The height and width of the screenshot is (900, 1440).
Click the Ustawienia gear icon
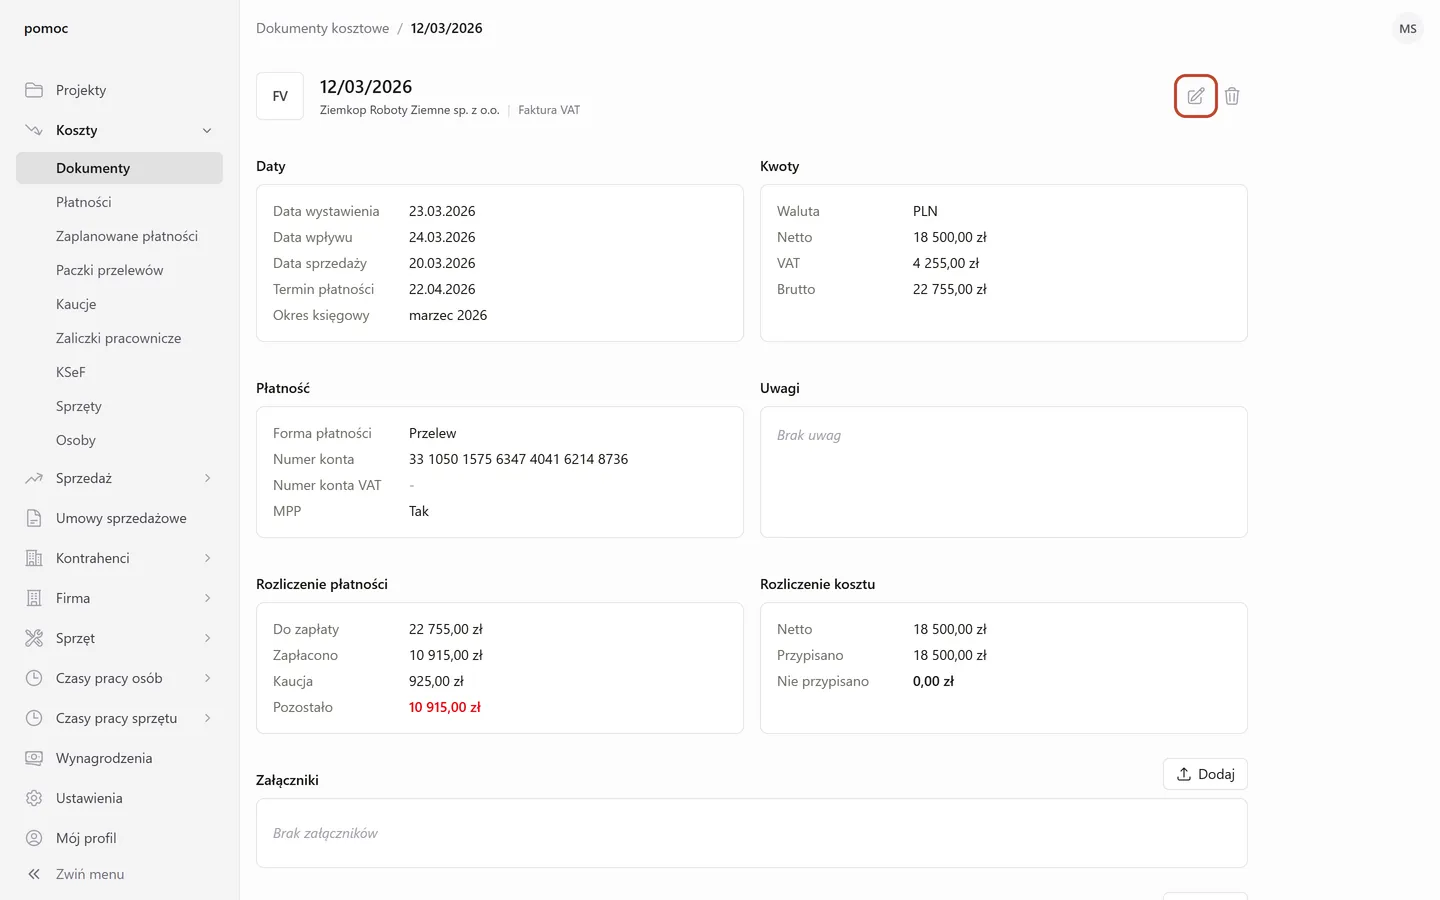pos(34,798)
